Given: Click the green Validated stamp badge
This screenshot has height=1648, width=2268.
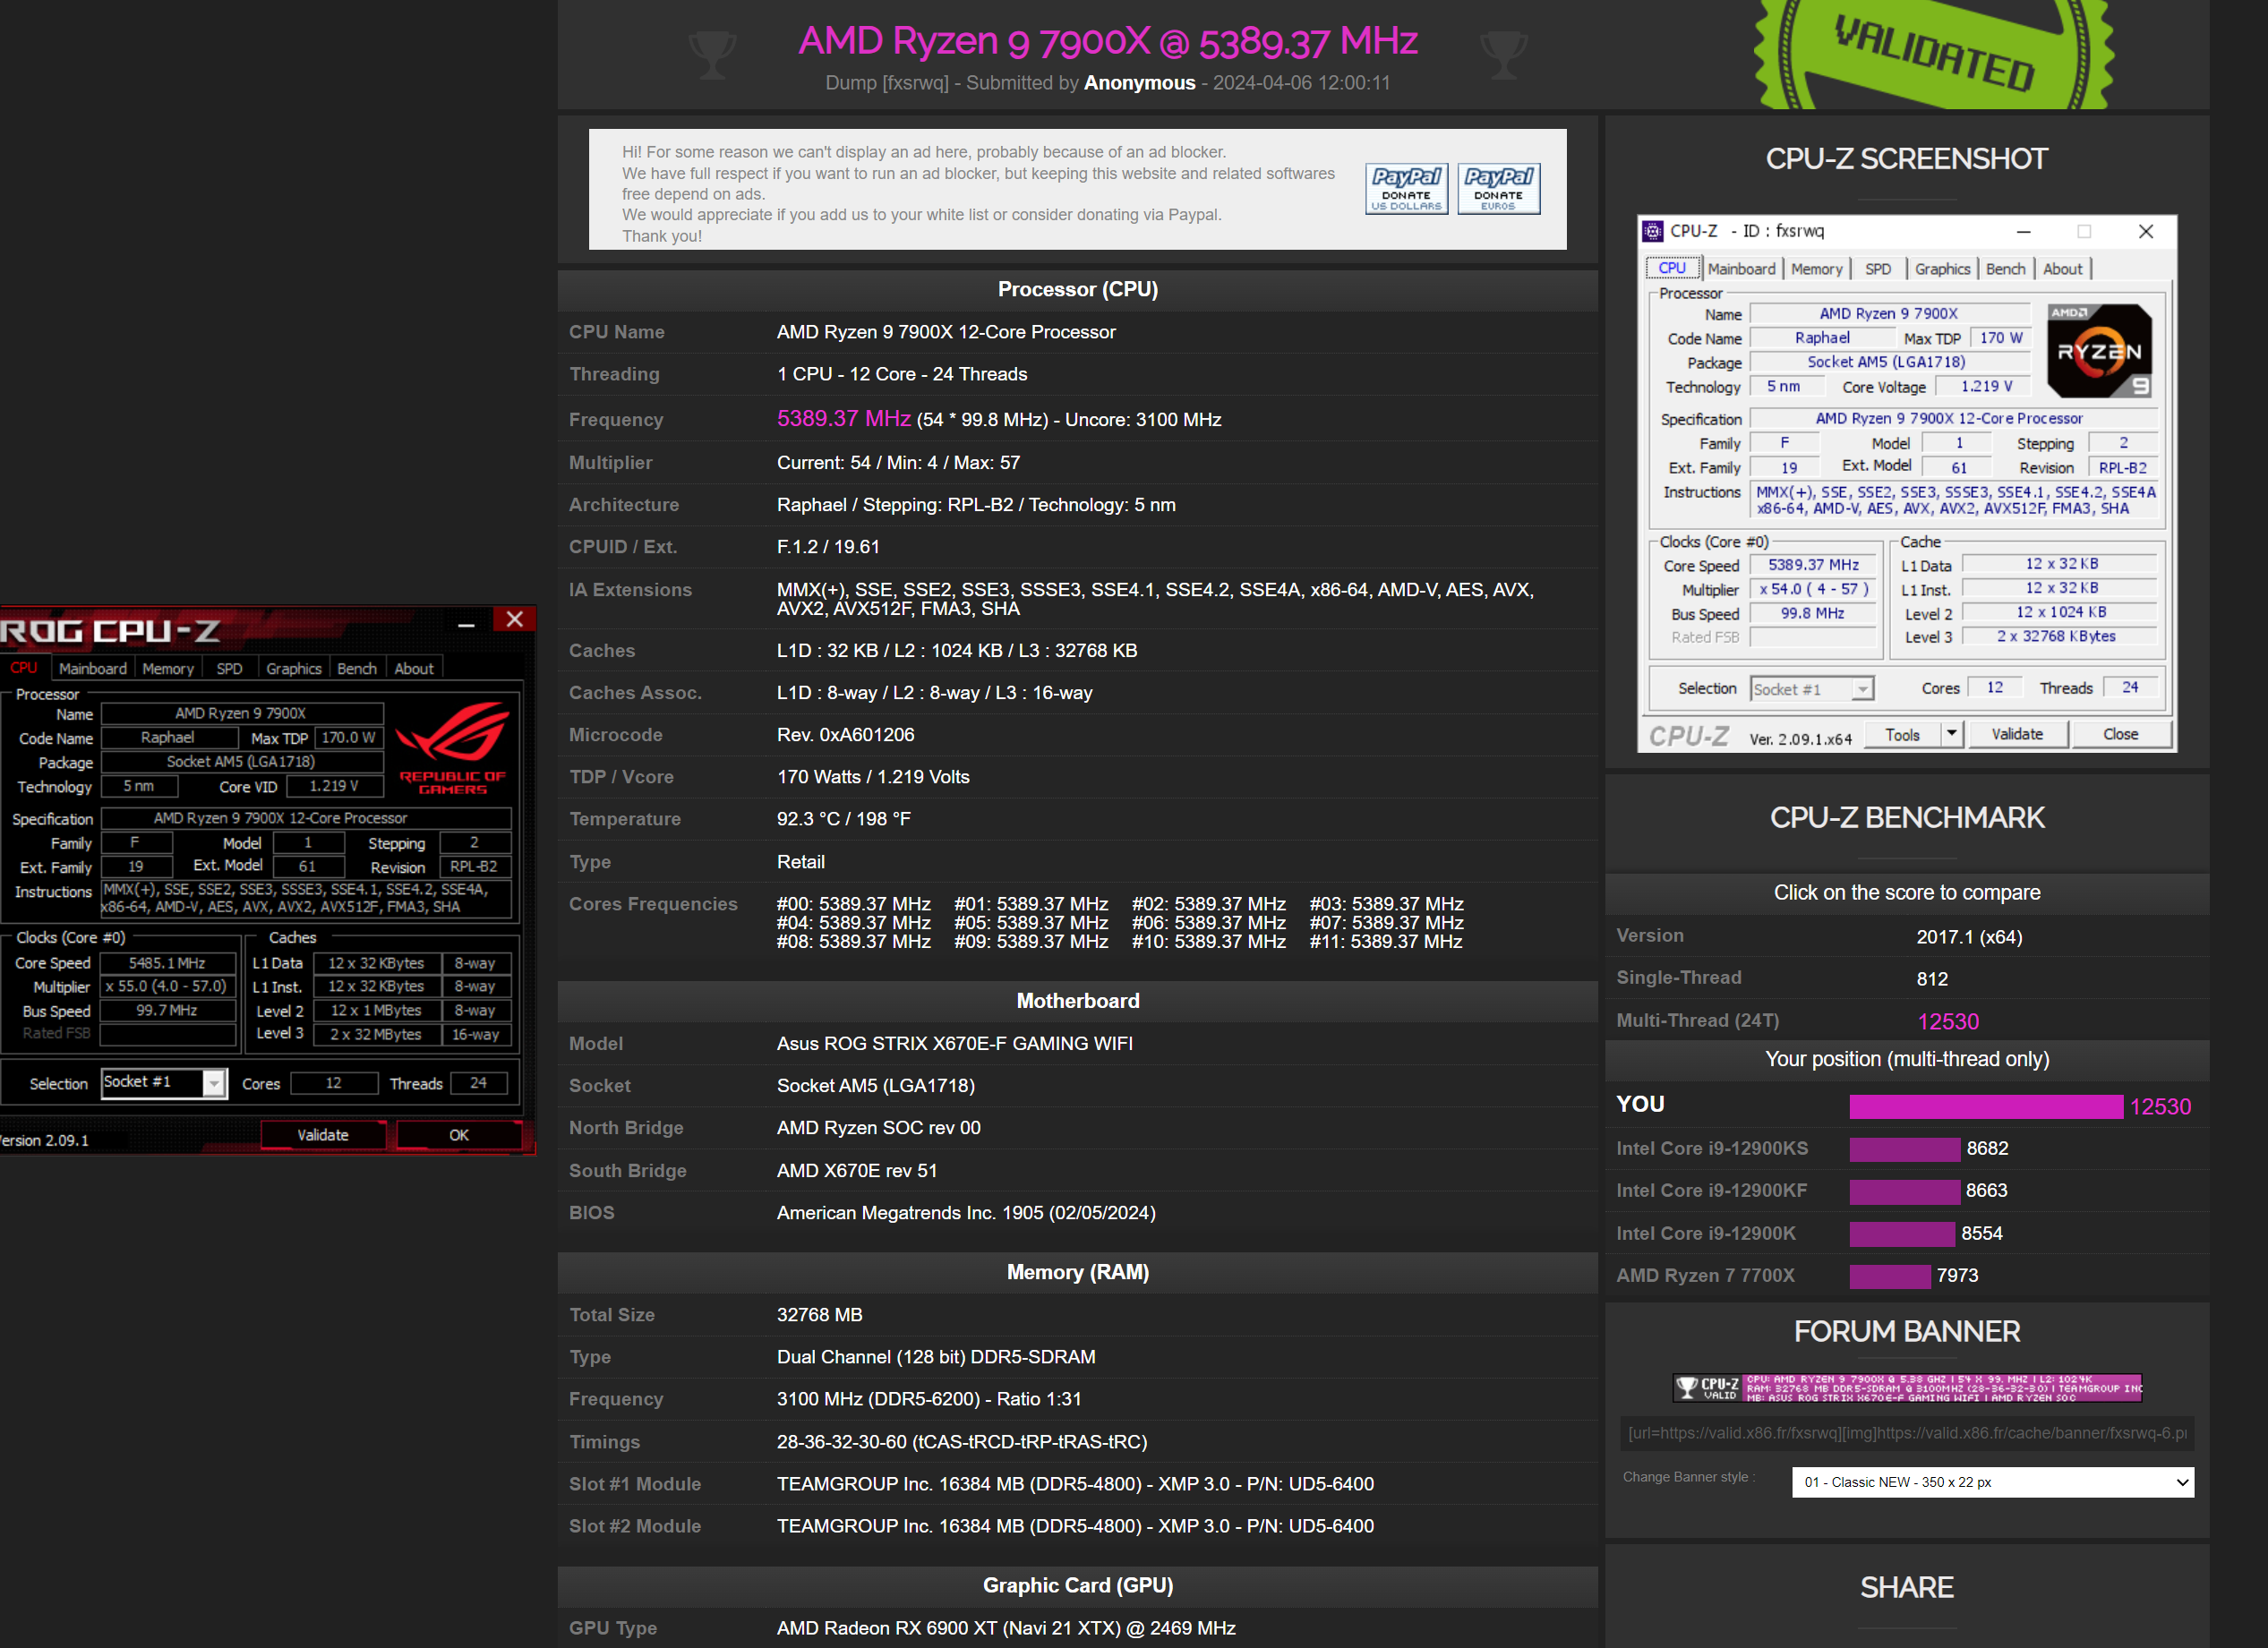Looking at the screenshot, I should click(x=1934, y=54).
